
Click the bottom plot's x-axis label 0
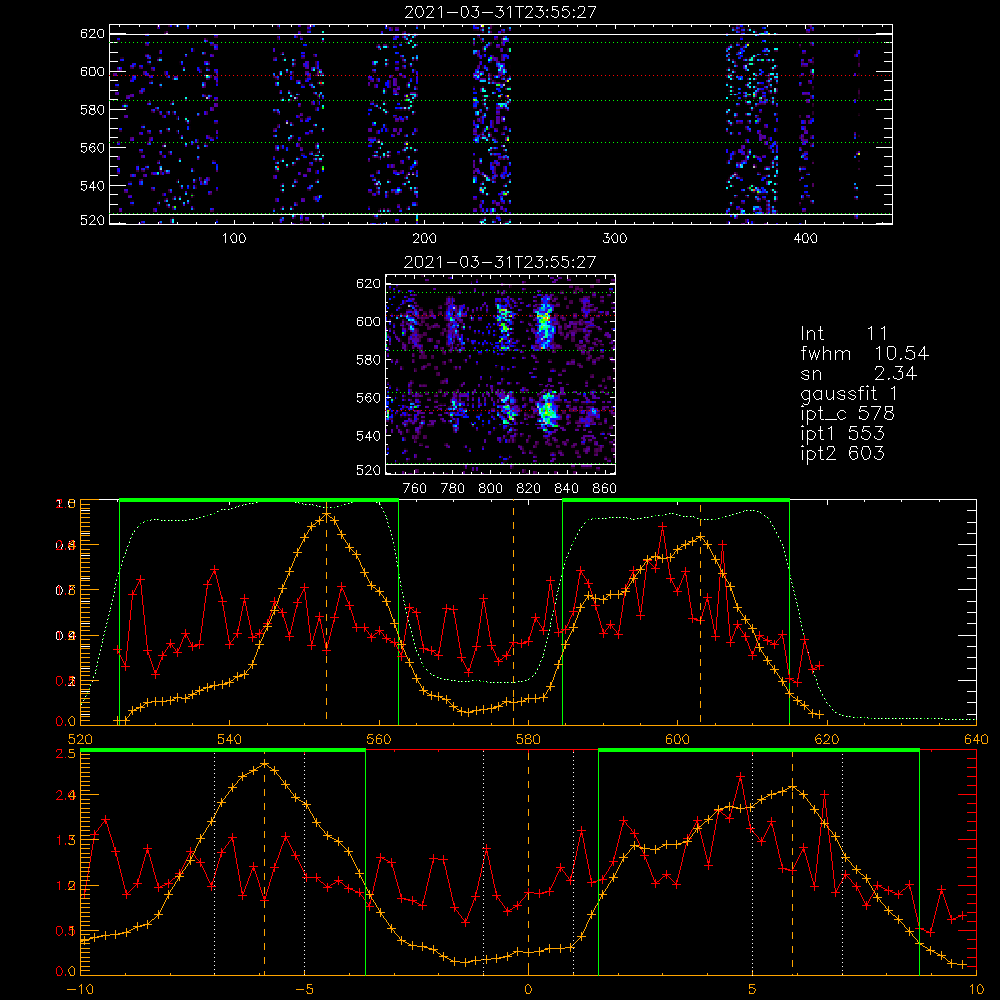tap(528, 990)
